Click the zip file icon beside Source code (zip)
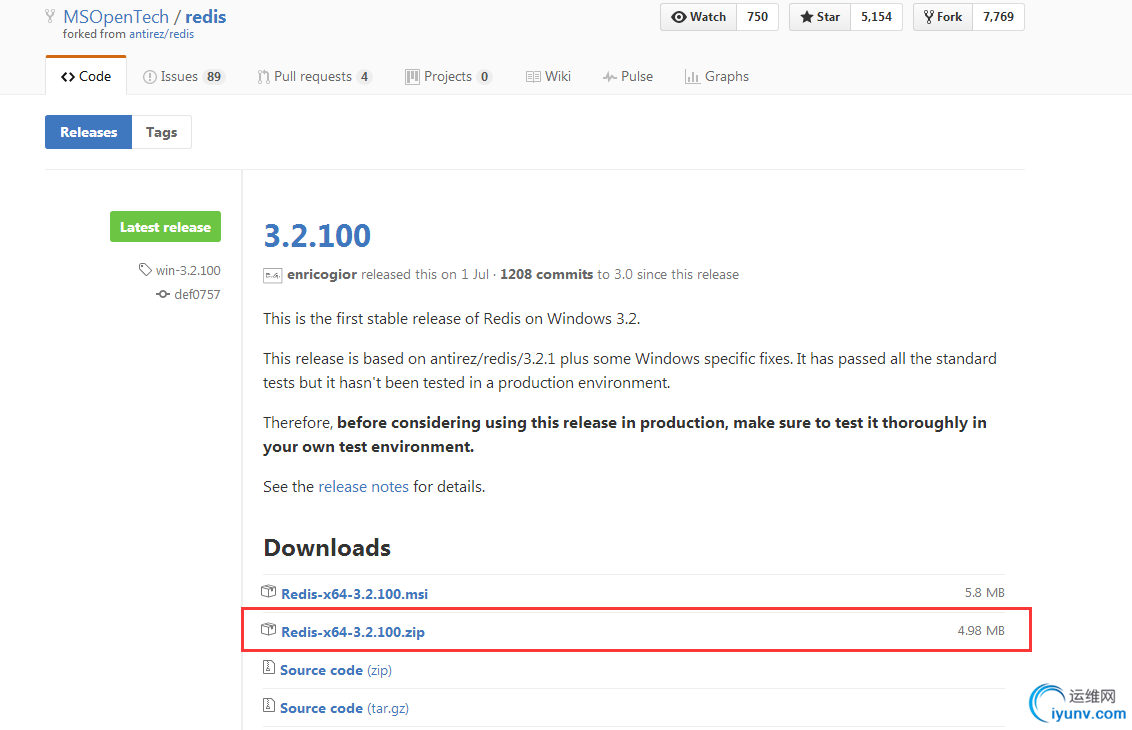Image resolution: width=1132 pixels, height=730 pixels. pos(269,667)
